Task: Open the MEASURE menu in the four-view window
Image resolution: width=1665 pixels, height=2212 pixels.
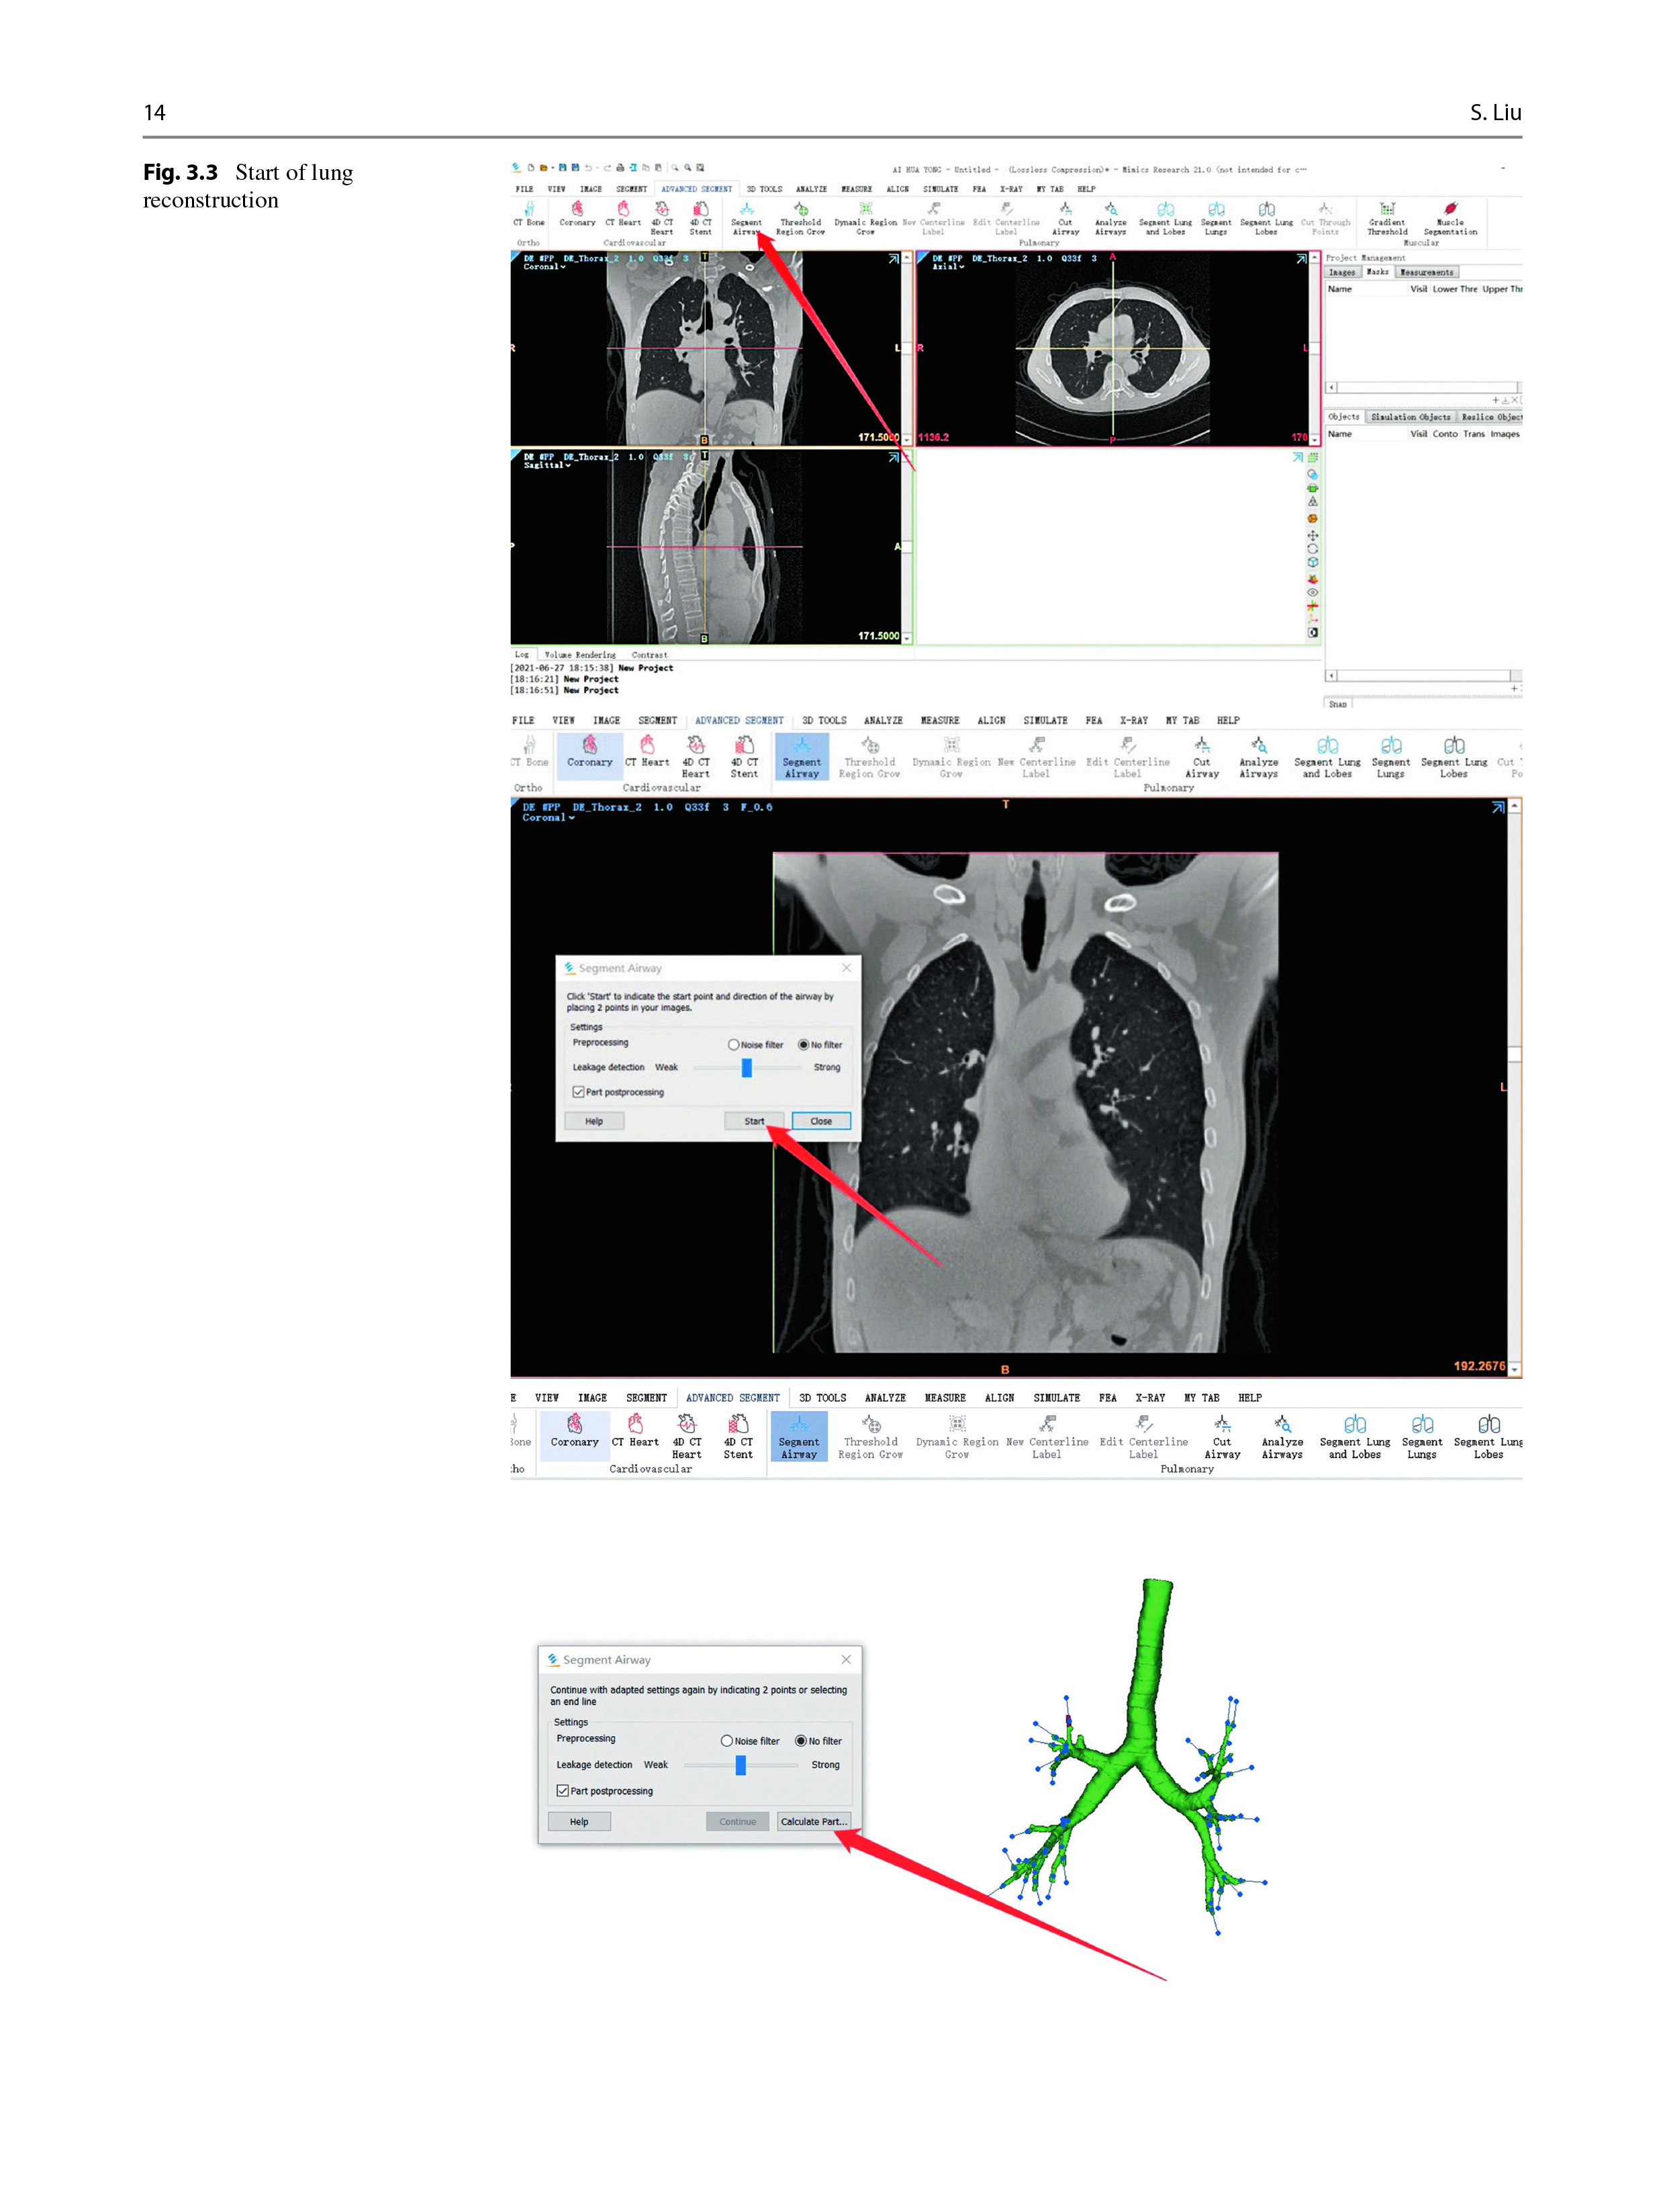Action: (856, 188)
